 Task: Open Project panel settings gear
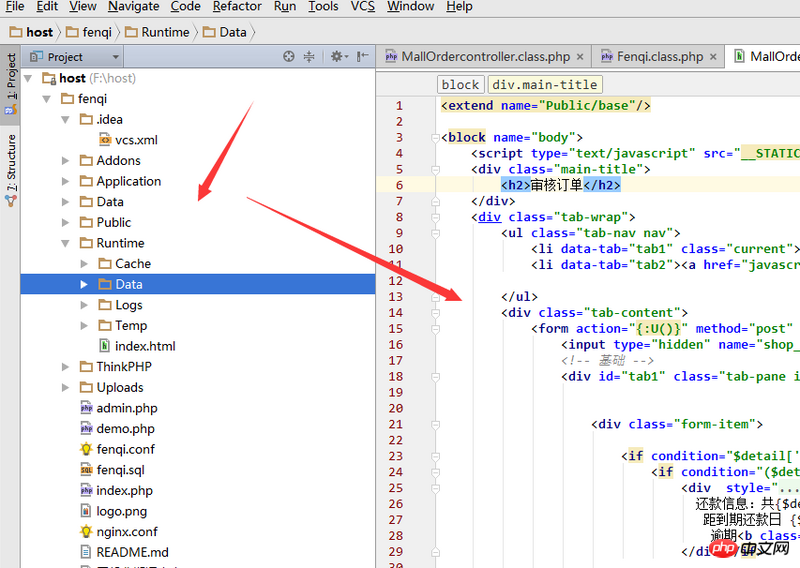(337, 57)
